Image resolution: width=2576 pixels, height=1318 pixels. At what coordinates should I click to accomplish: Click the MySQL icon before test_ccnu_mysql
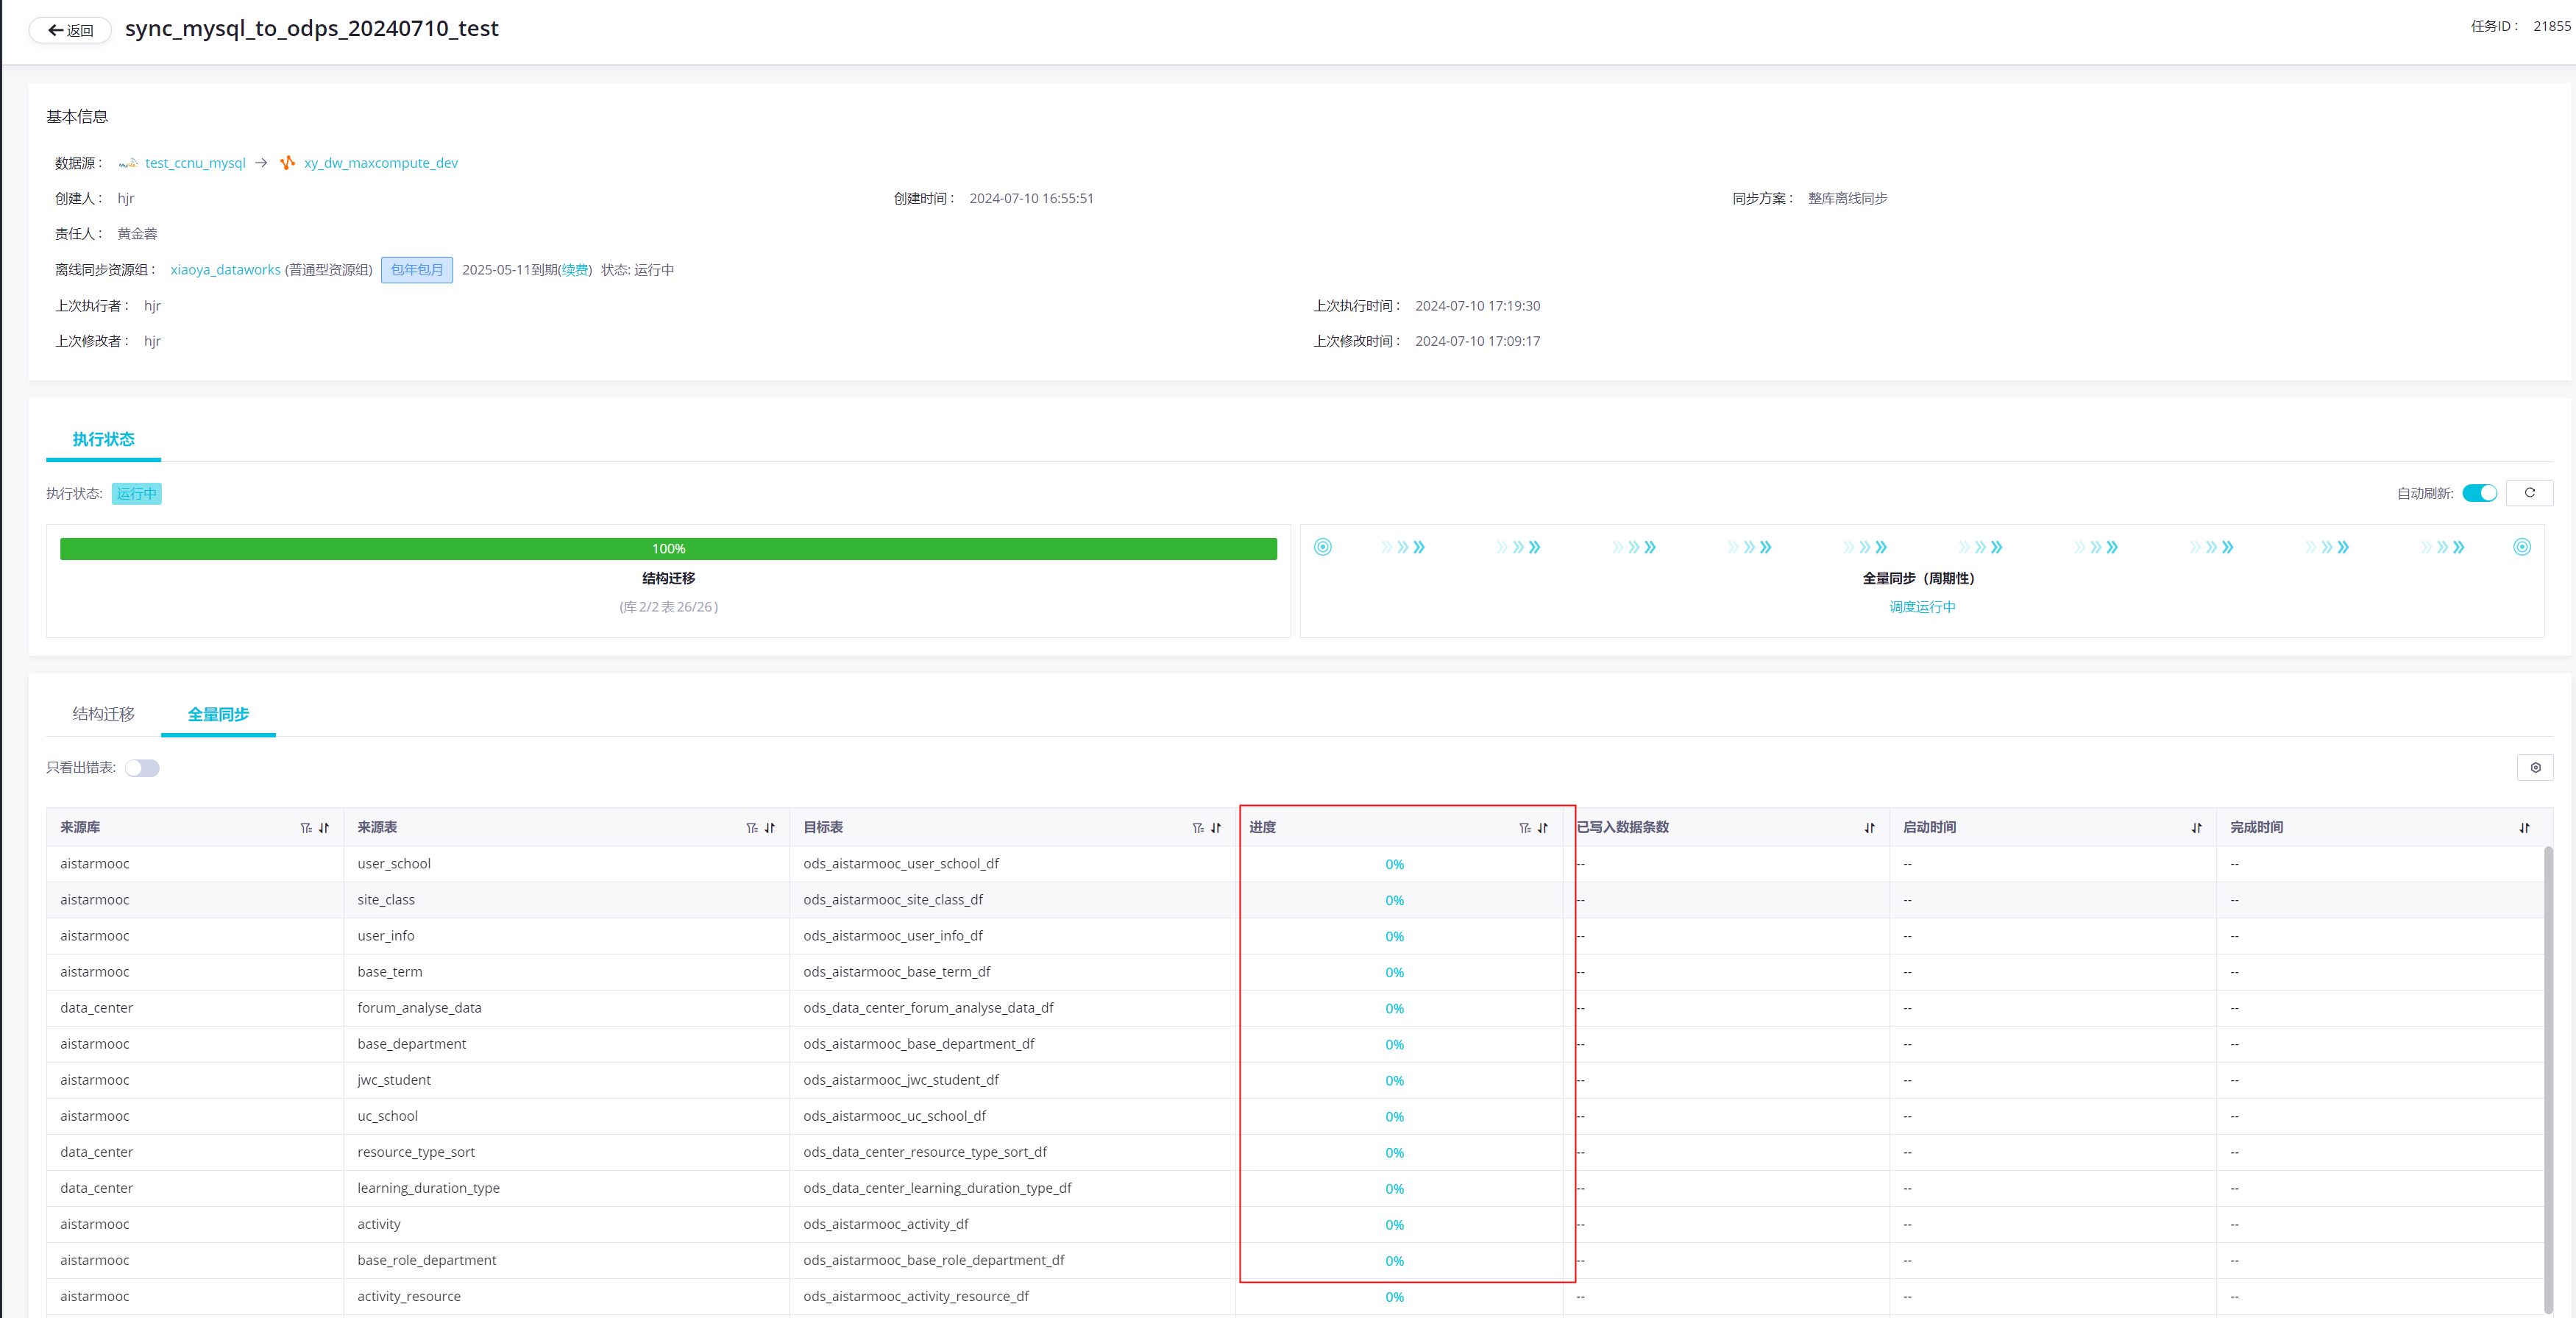pos(128,163)
